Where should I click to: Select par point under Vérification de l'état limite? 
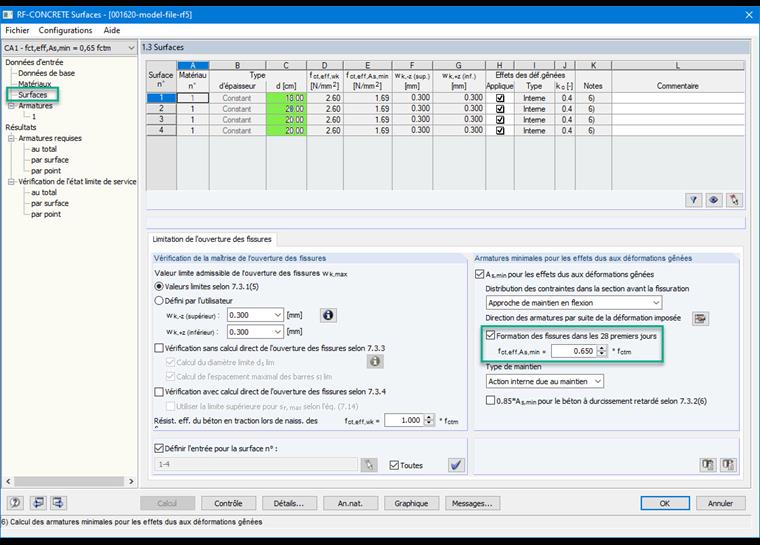[x=46, y=214]
